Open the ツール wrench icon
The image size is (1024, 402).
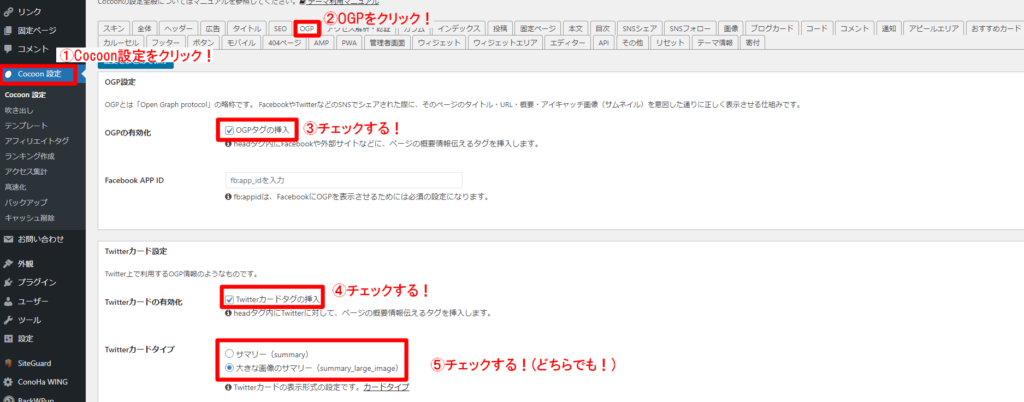coord(8,319)
